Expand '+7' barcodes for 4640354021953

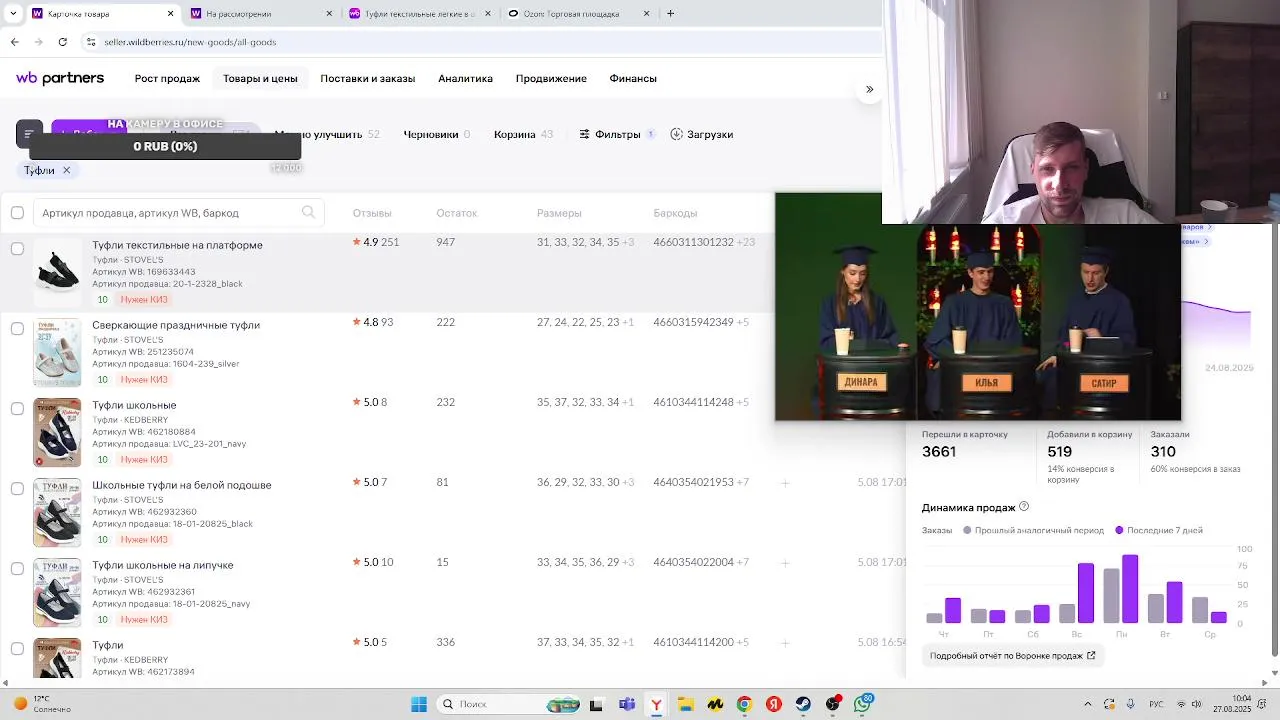[x=742, y=482]
